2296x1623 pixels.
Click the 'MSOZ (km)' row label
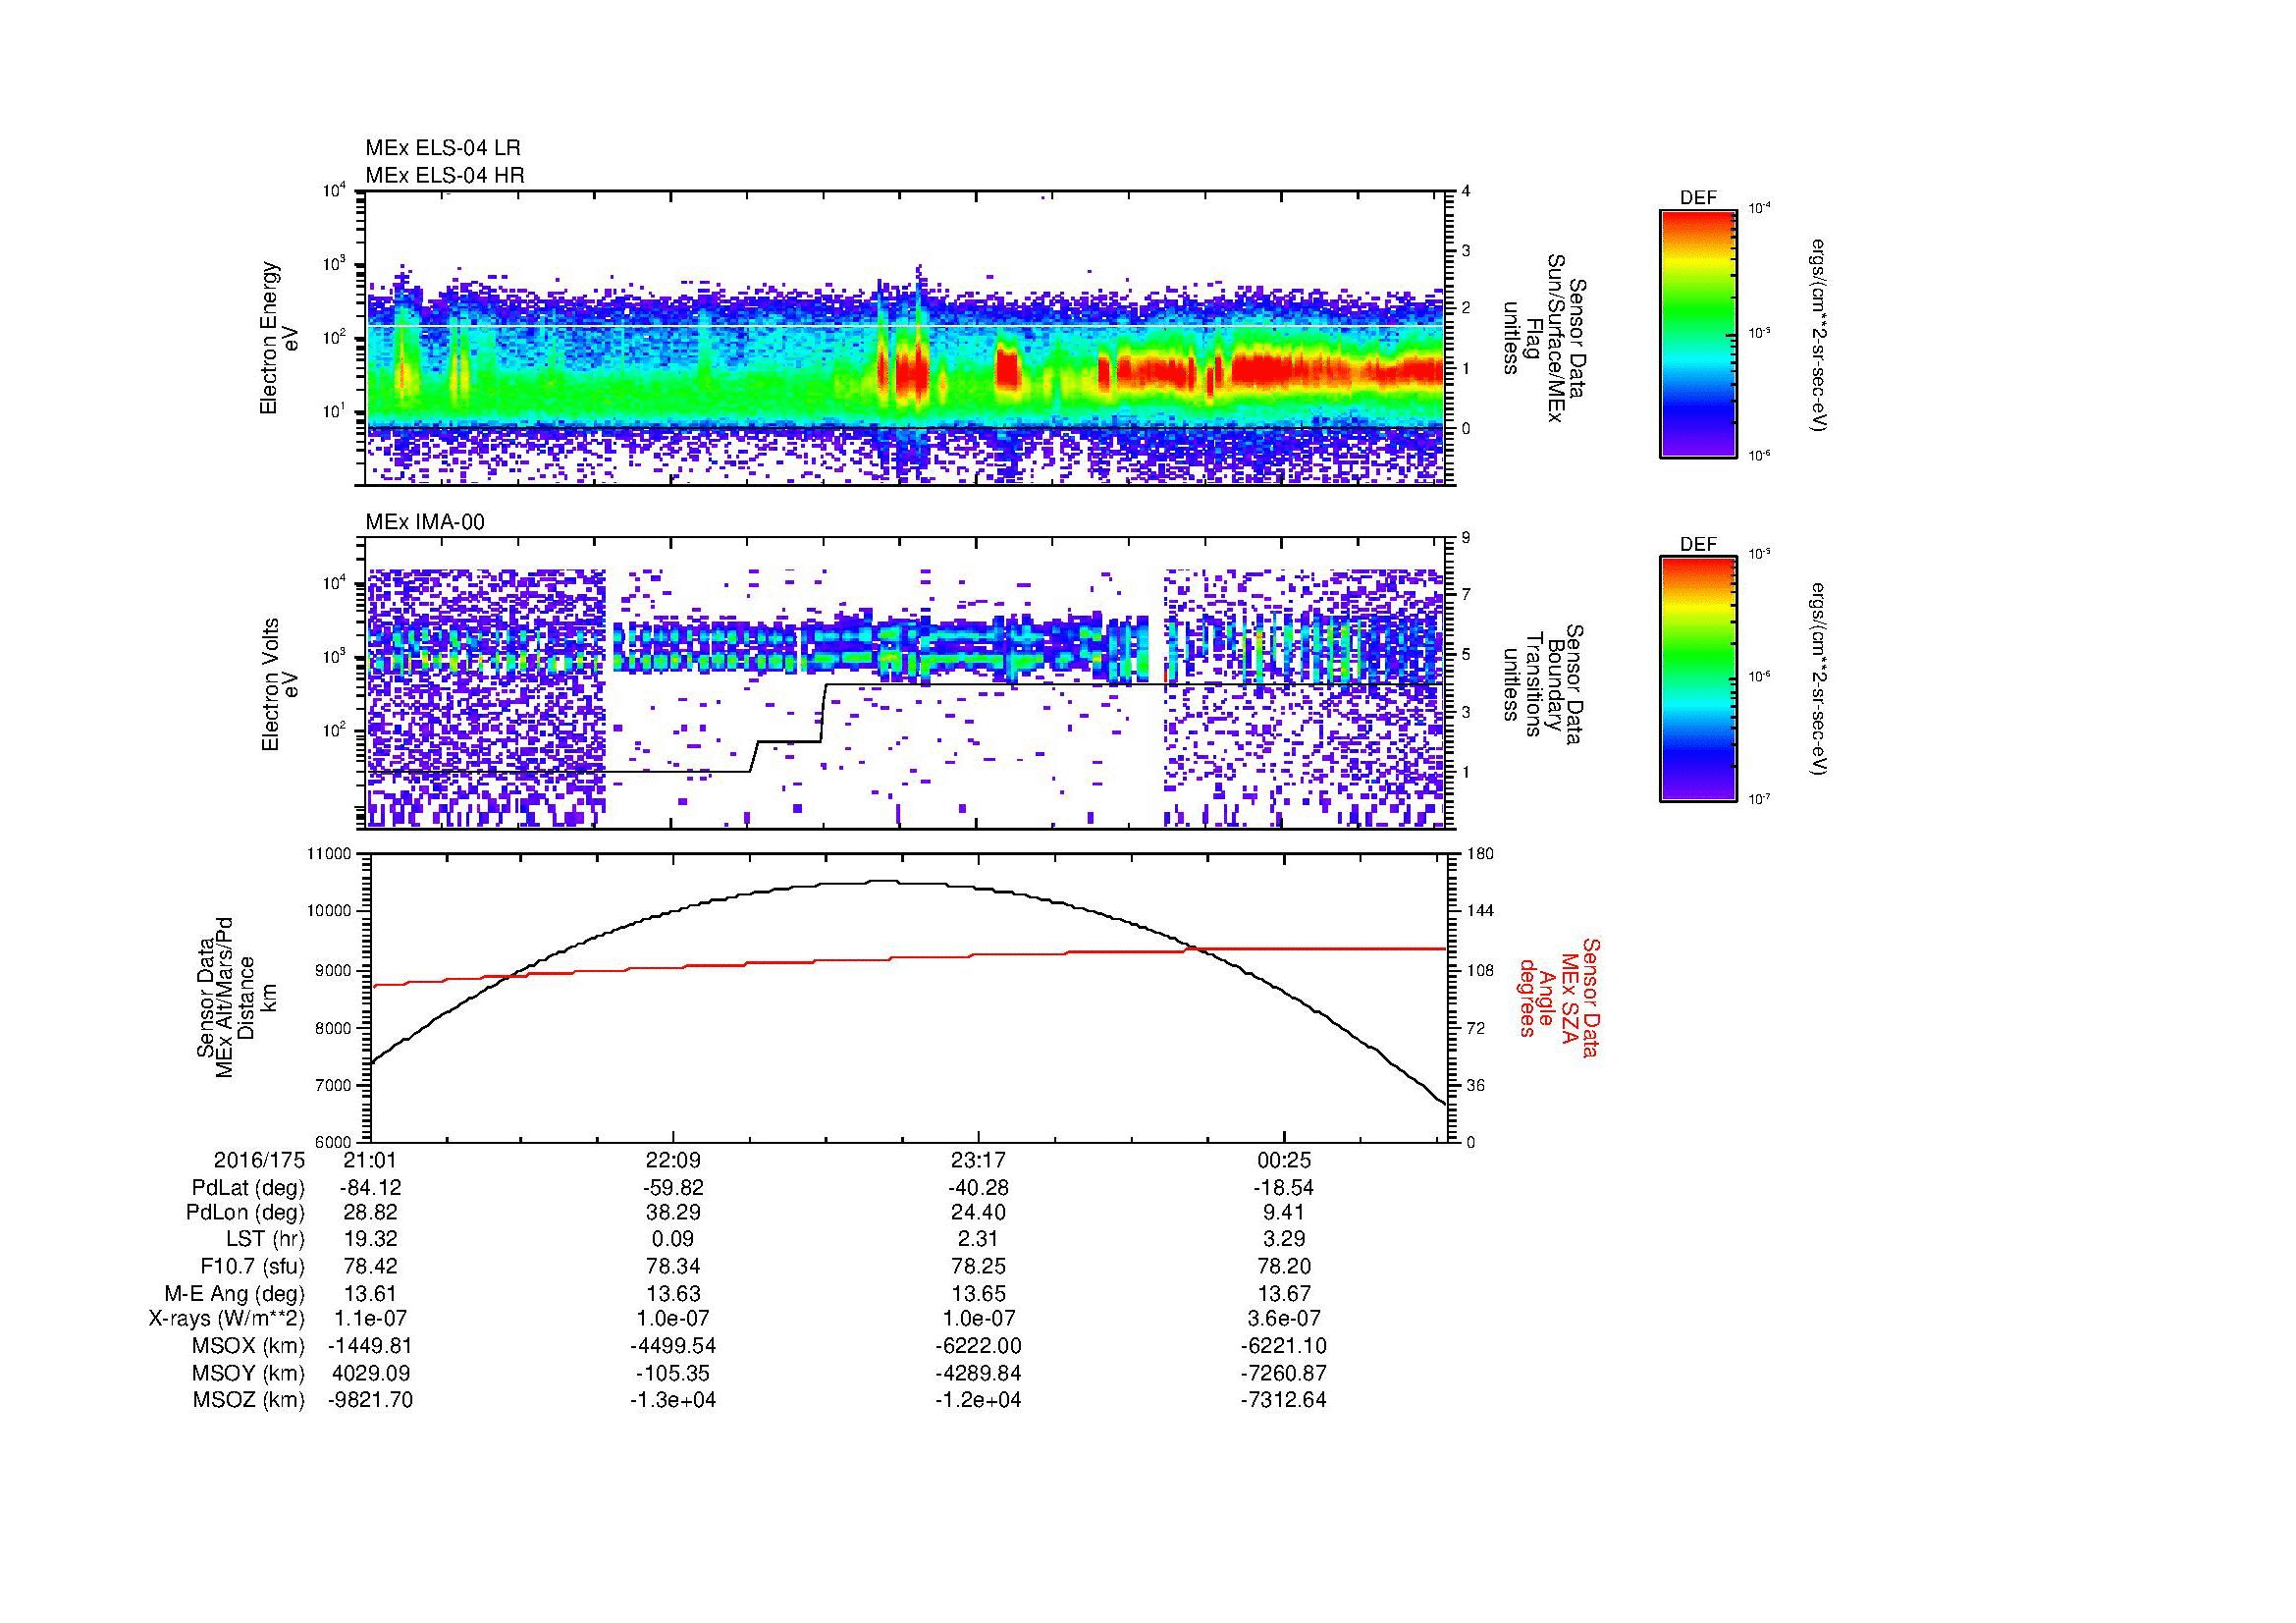(249, 1400)
